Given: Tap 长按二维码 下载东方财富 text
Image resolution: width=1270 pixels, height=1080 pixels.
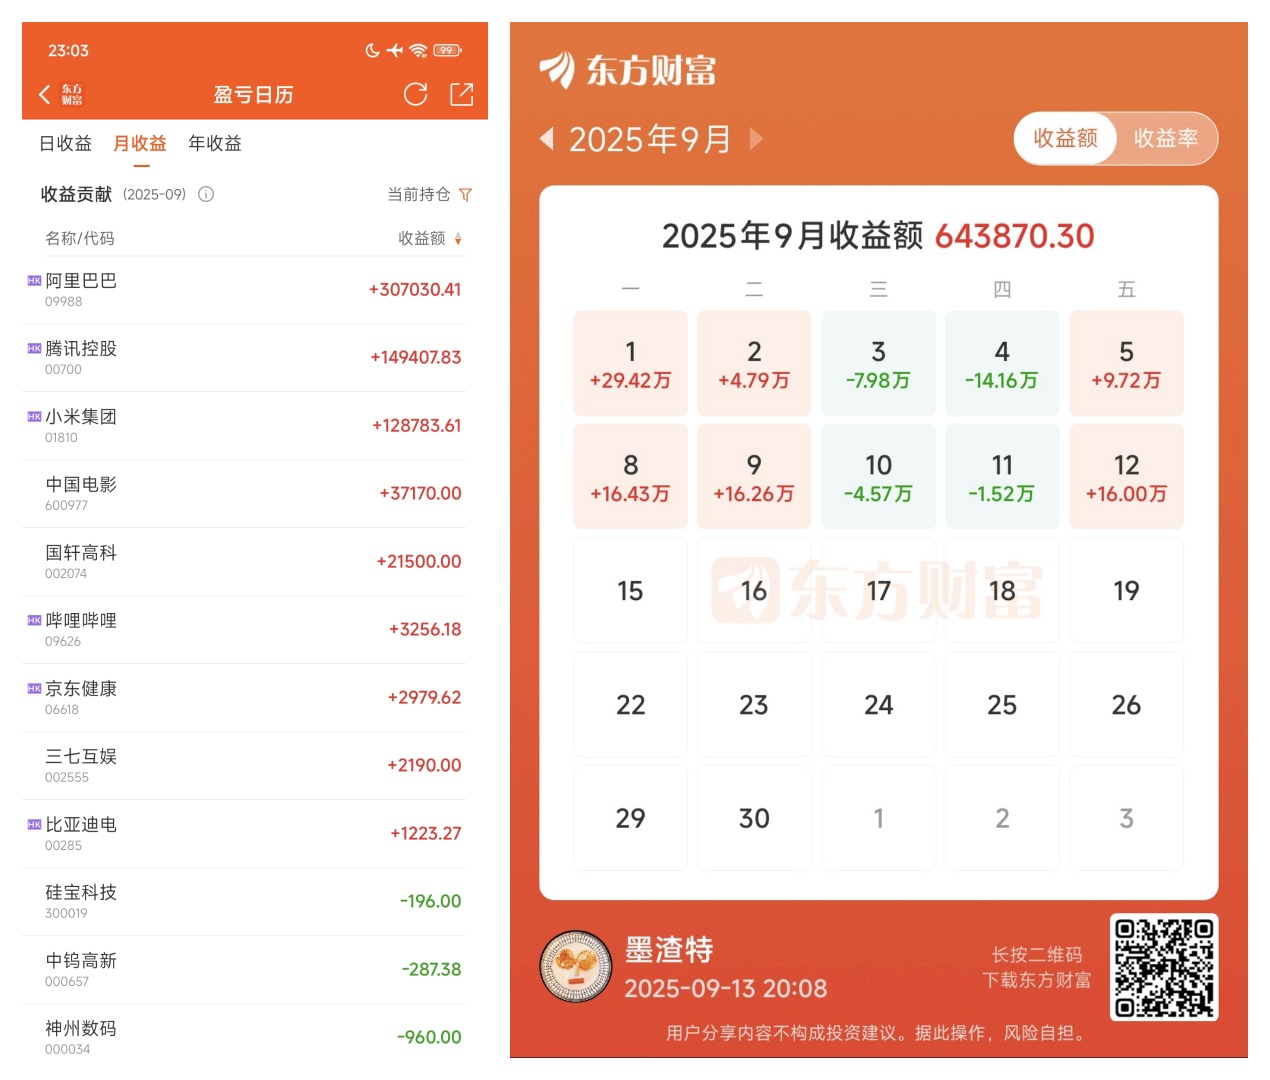Looking at the screenshot, I should point(1037,967).
